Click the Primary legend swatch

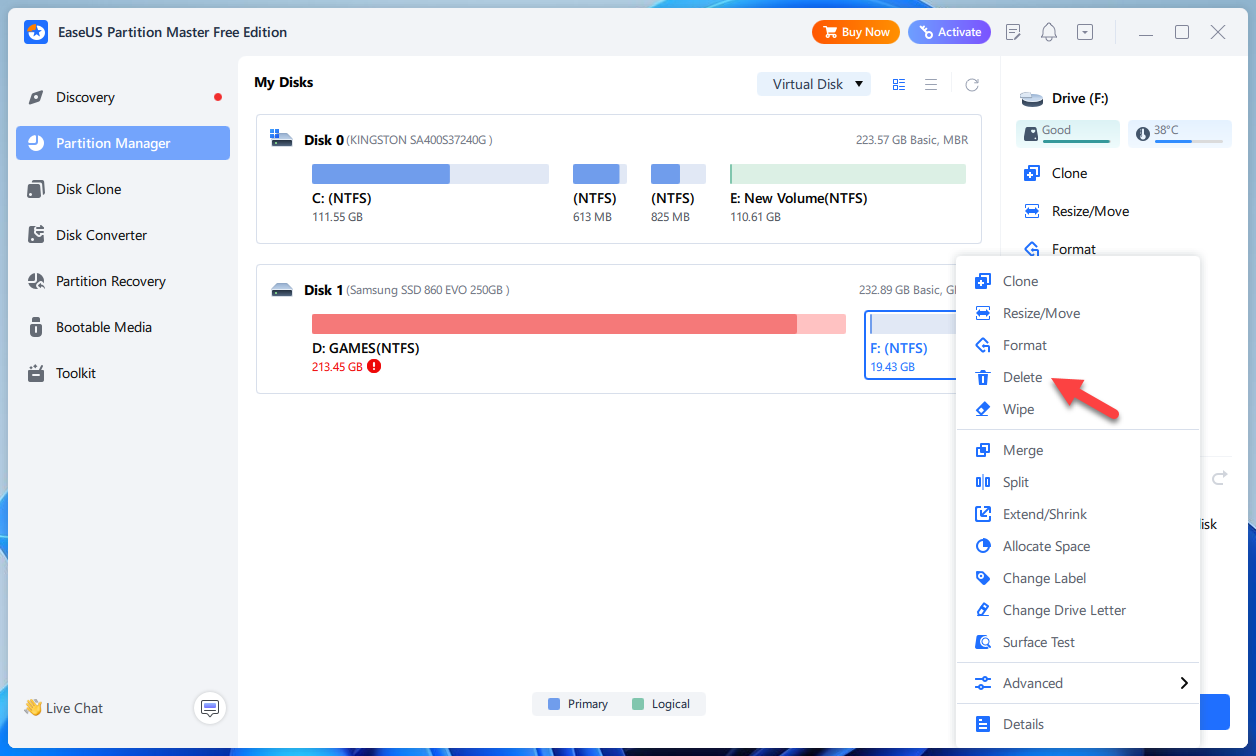(554, 704)
